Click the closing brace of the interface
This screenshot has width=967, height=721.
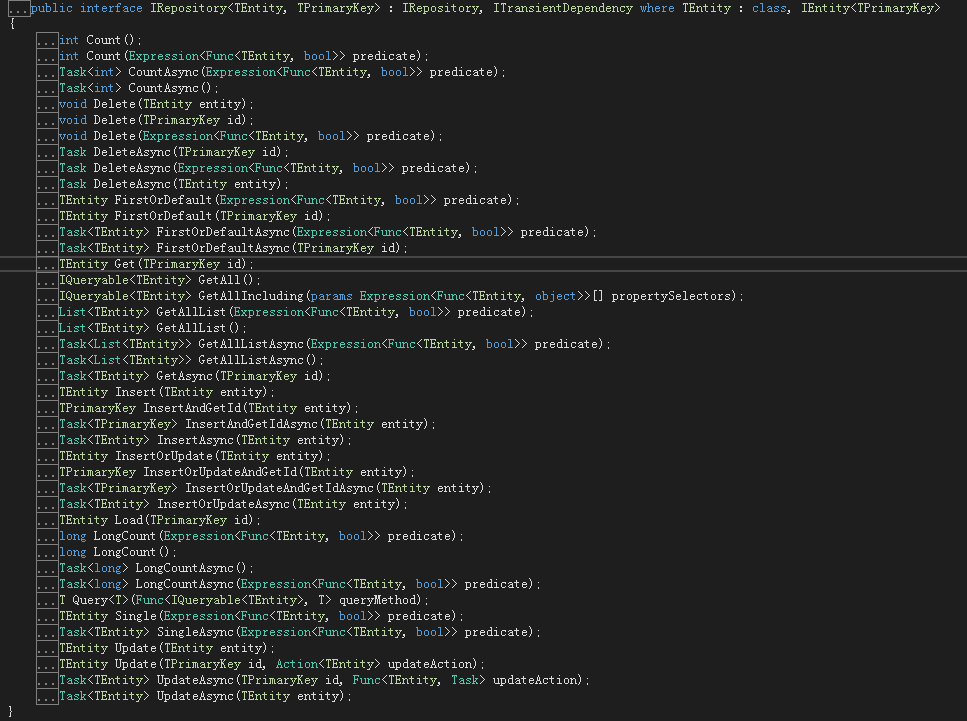coord(10,712)
